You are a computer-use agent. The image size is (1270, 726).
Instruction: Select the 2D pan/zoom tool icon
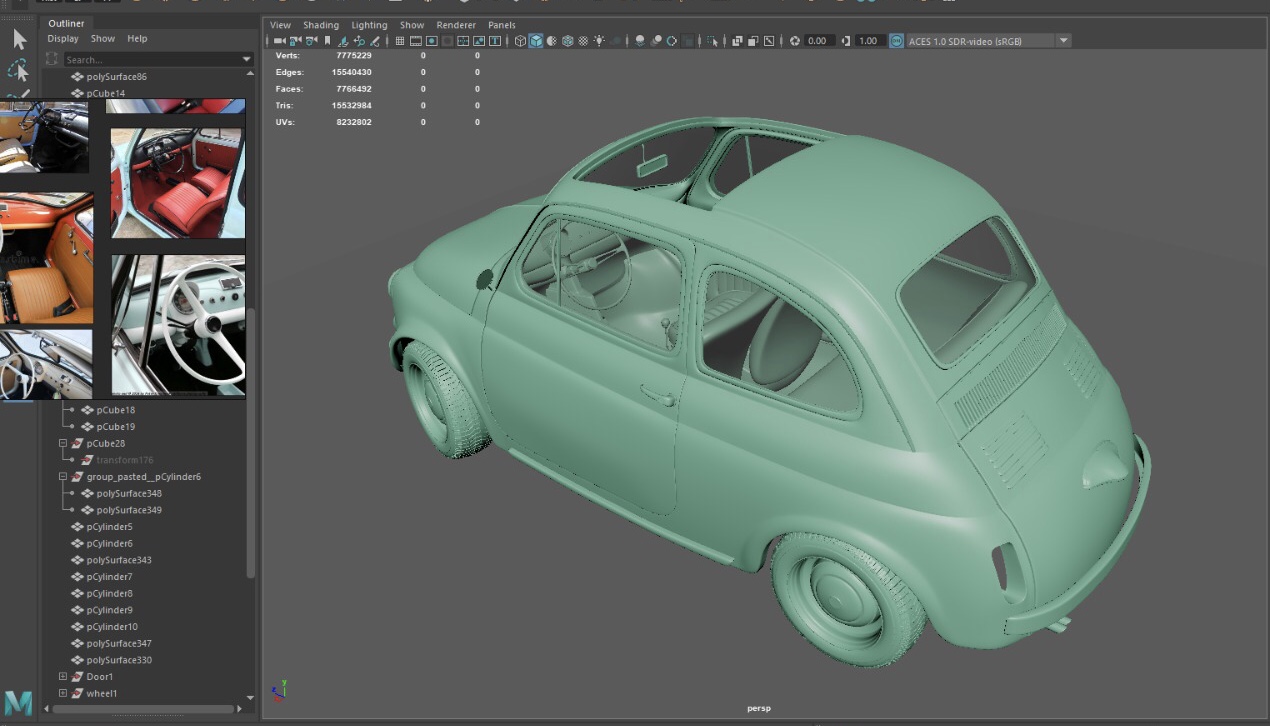click(x=359, y=41)
